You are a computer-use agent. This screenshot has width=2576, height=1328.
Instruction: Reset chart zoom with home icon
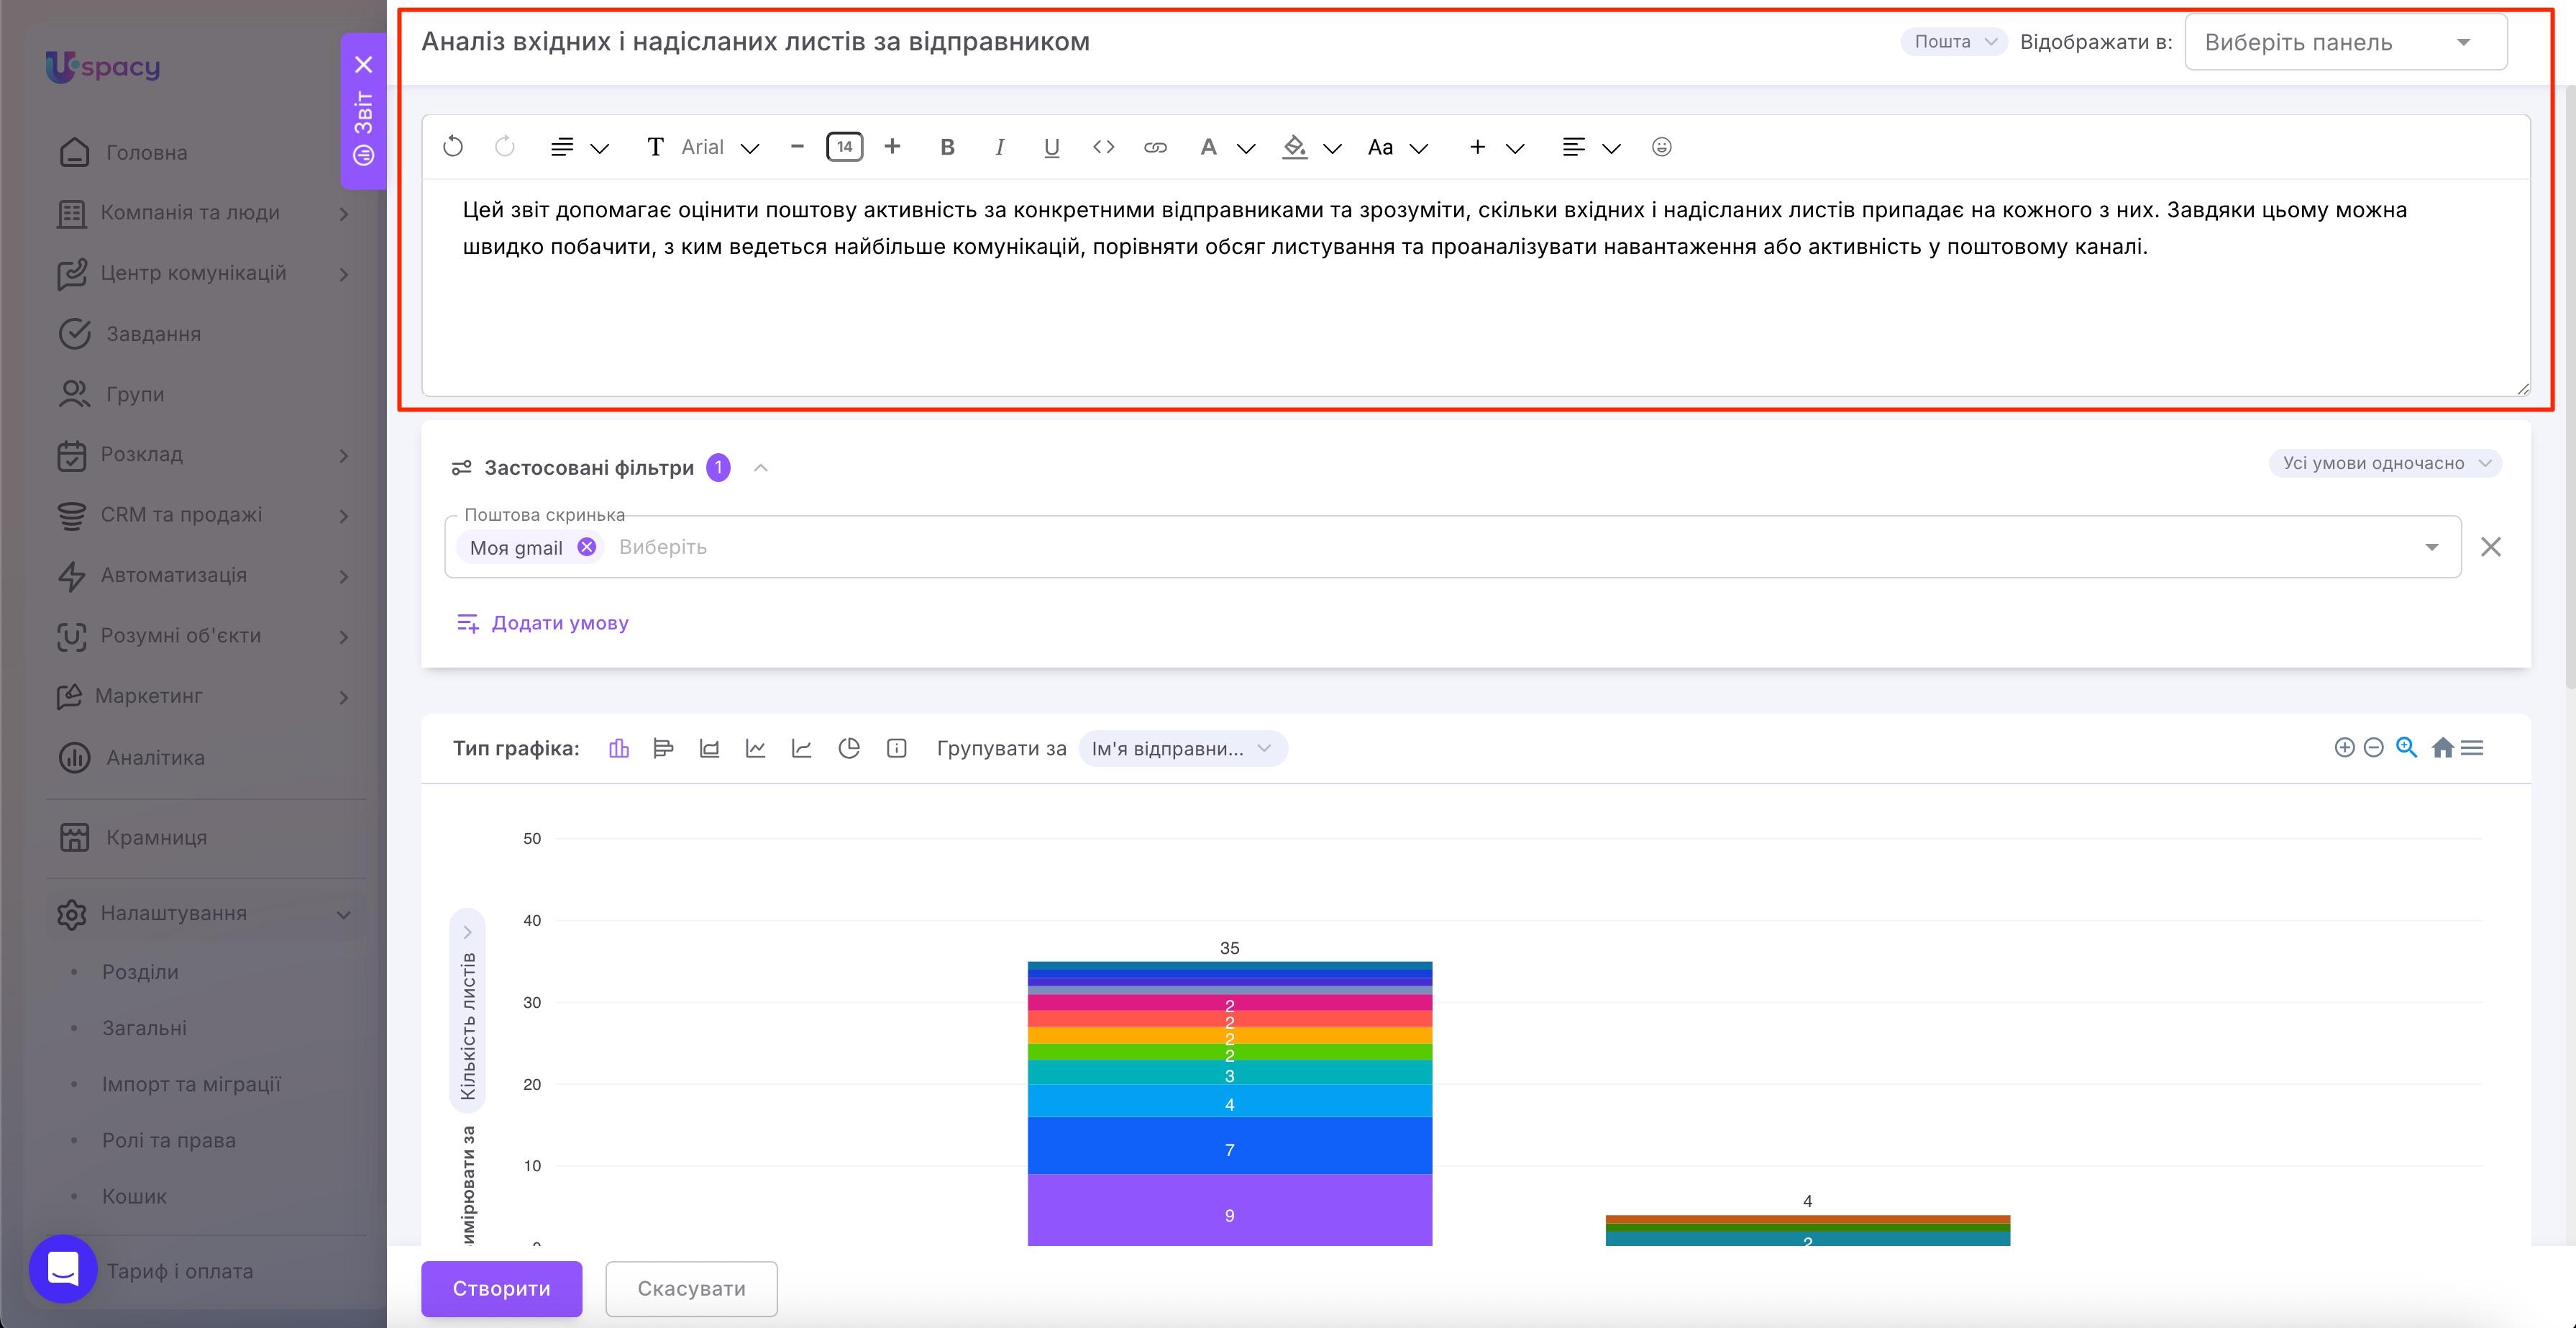pyautogui.click(x=2442, y=748)
